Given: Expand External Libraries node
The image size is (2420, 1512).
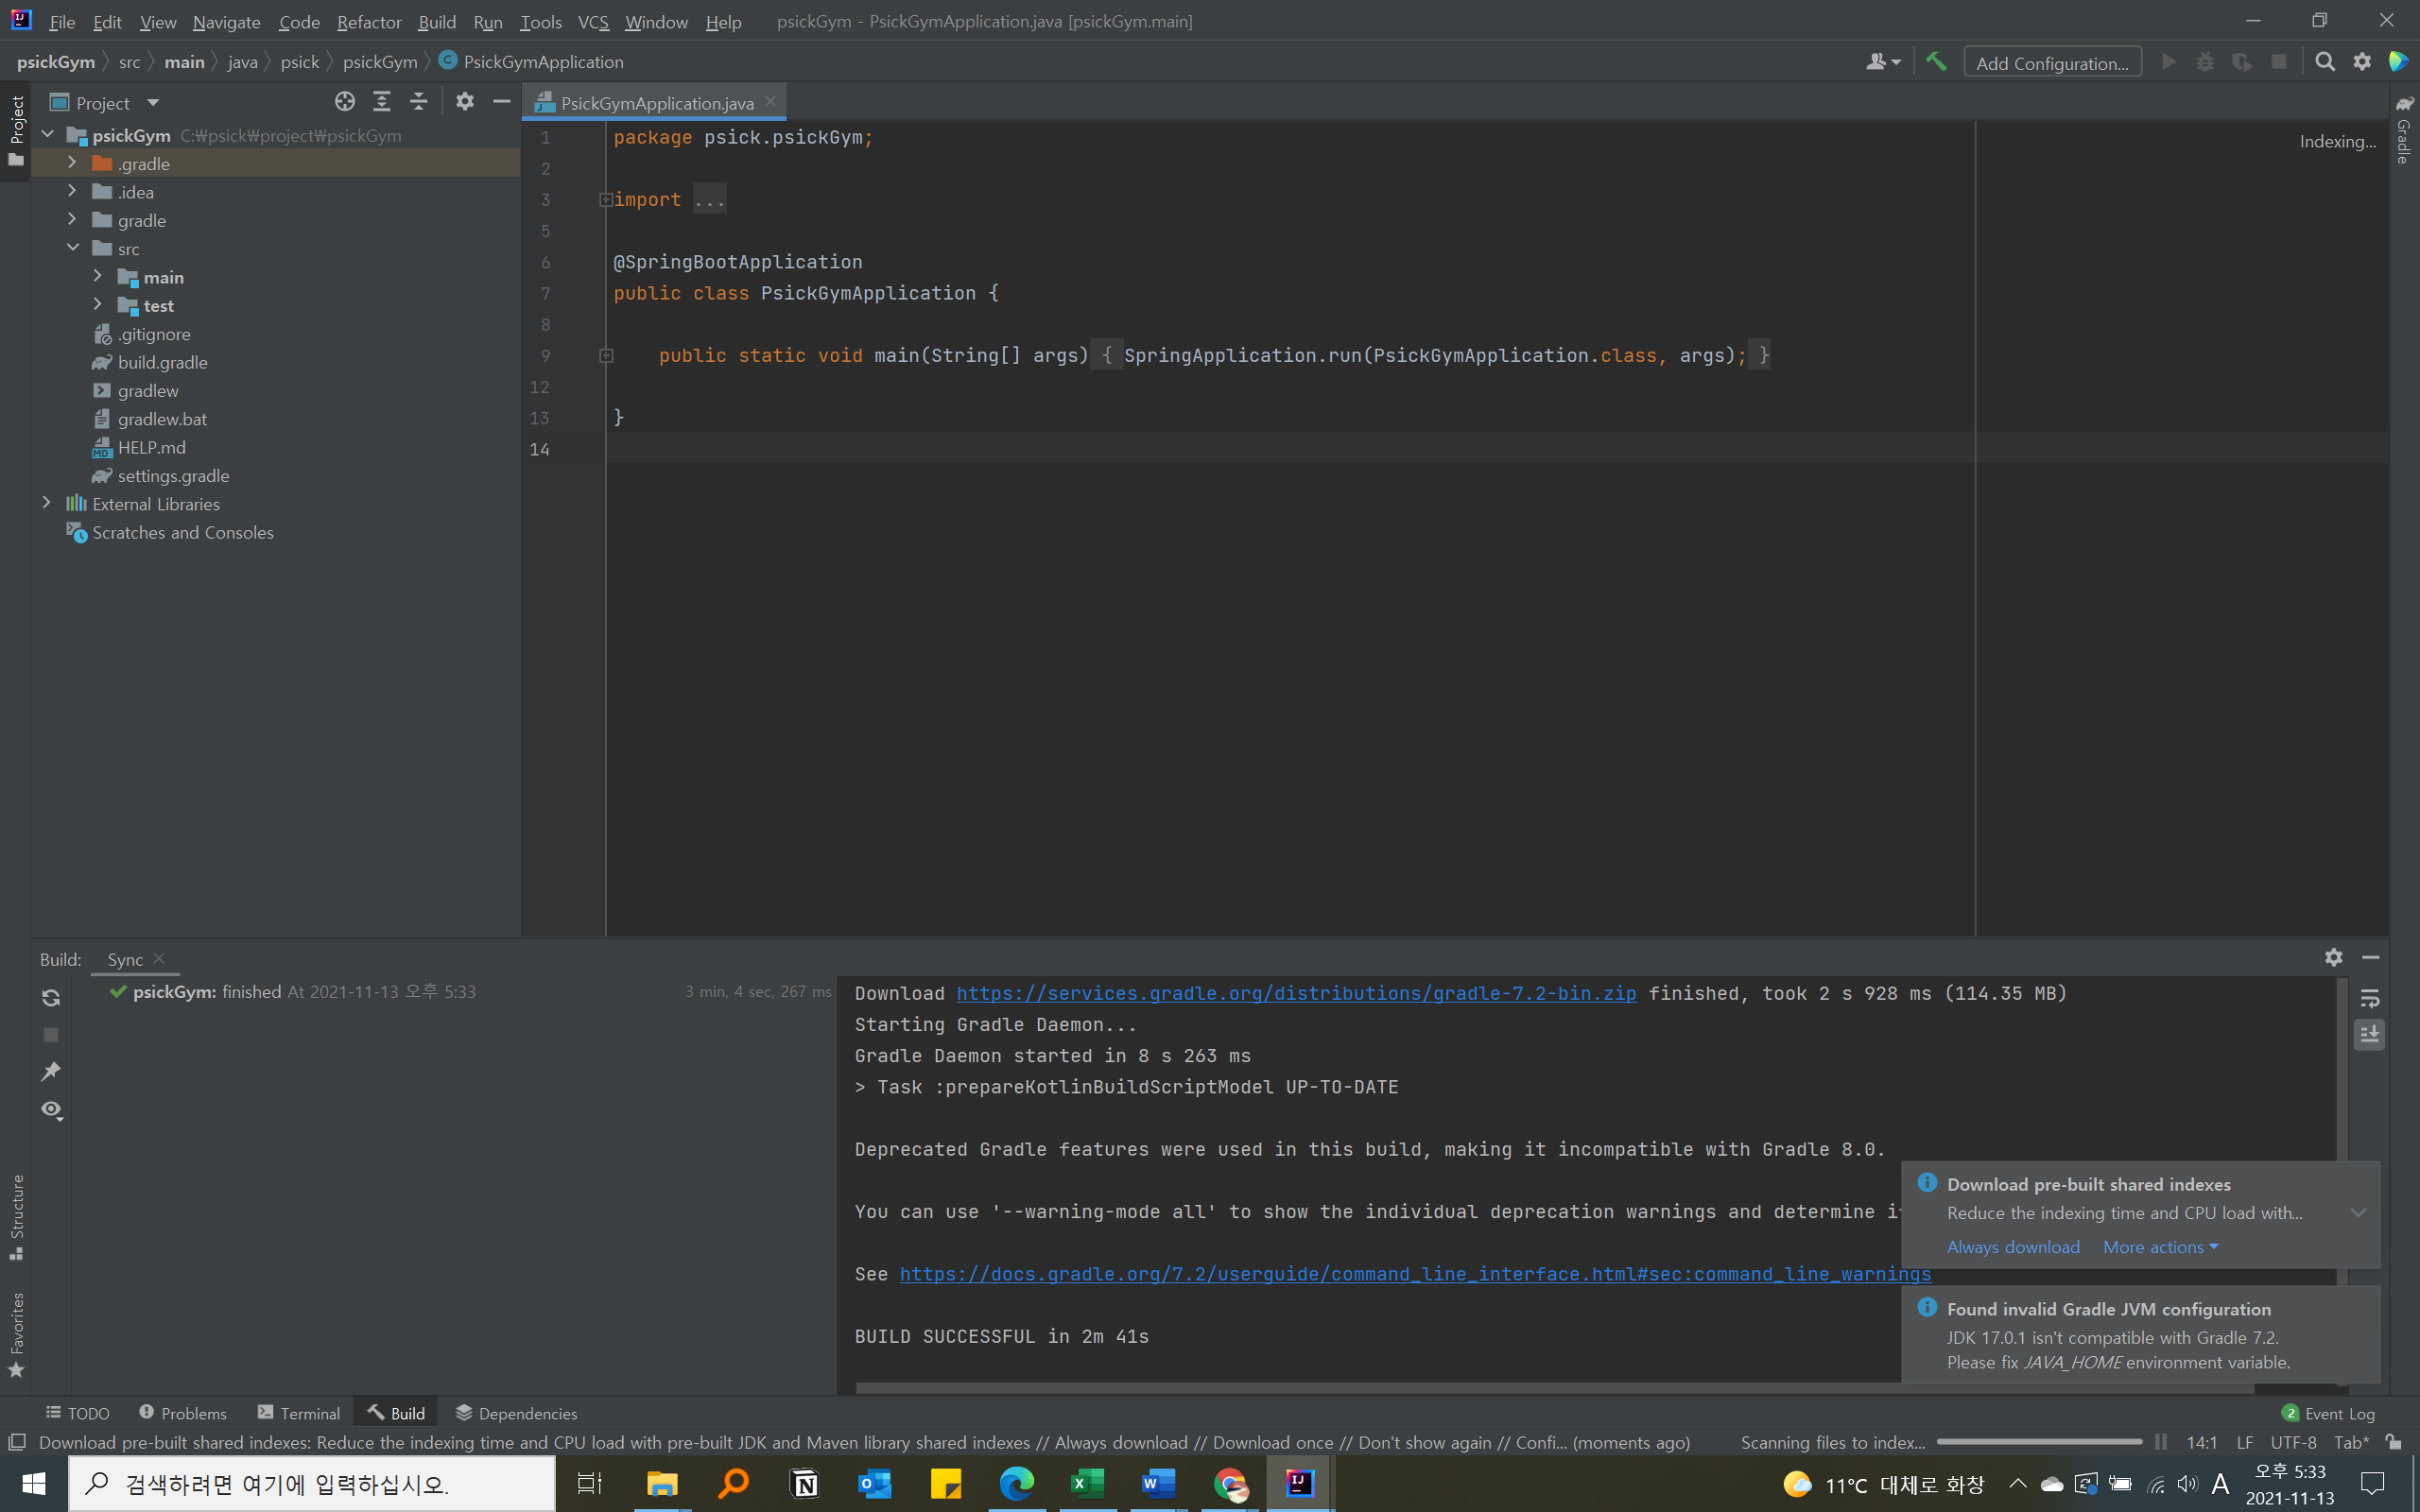Looking at the screenshot, I should pyautogui.click(x=46, y=504).
